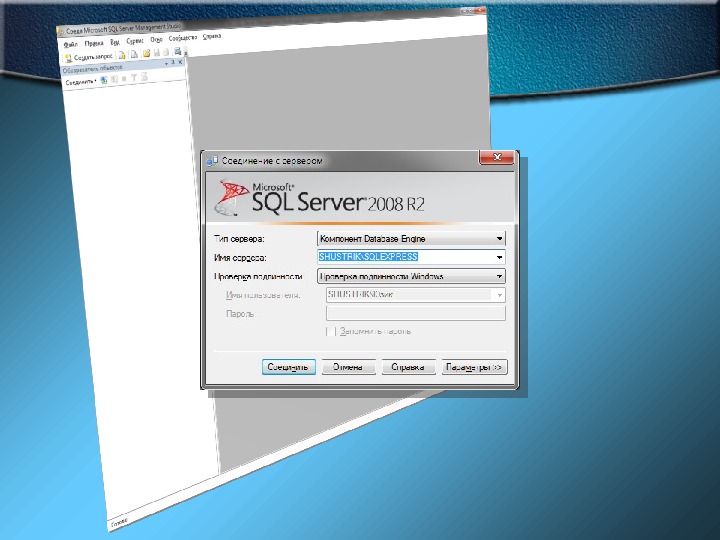Click the new file page icon in Management Studio toolbar
Screen dimensions: 720x540
[134, 55]
